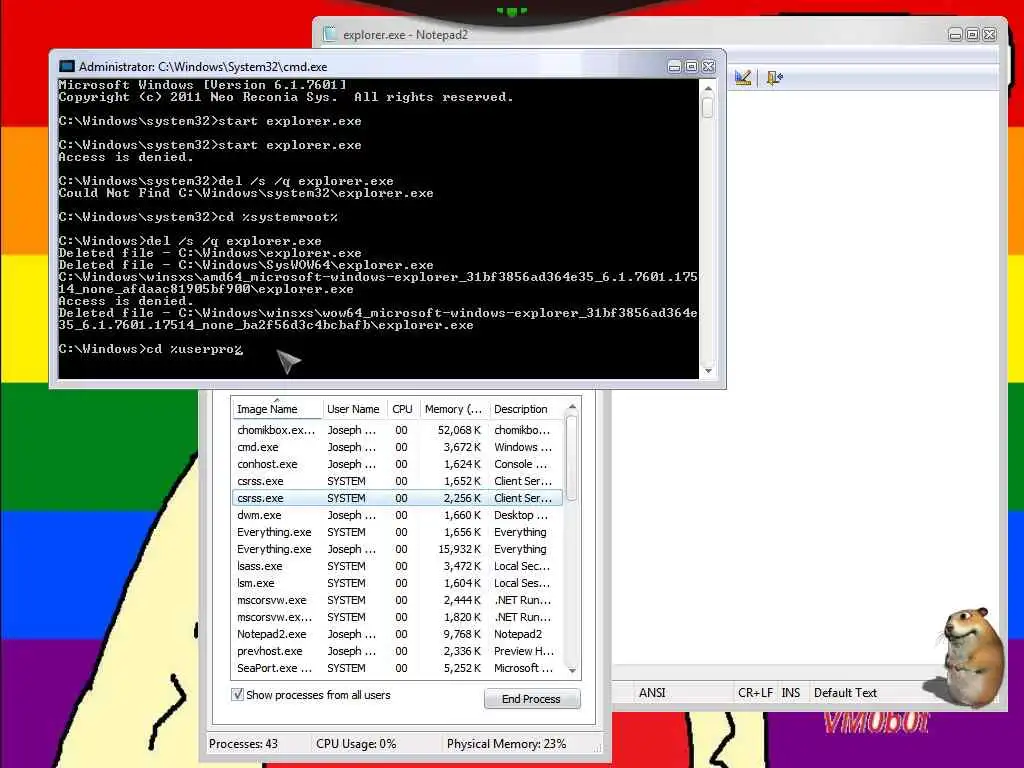Click the Physical Memory: 23% status entry

[x=506, y=743]
